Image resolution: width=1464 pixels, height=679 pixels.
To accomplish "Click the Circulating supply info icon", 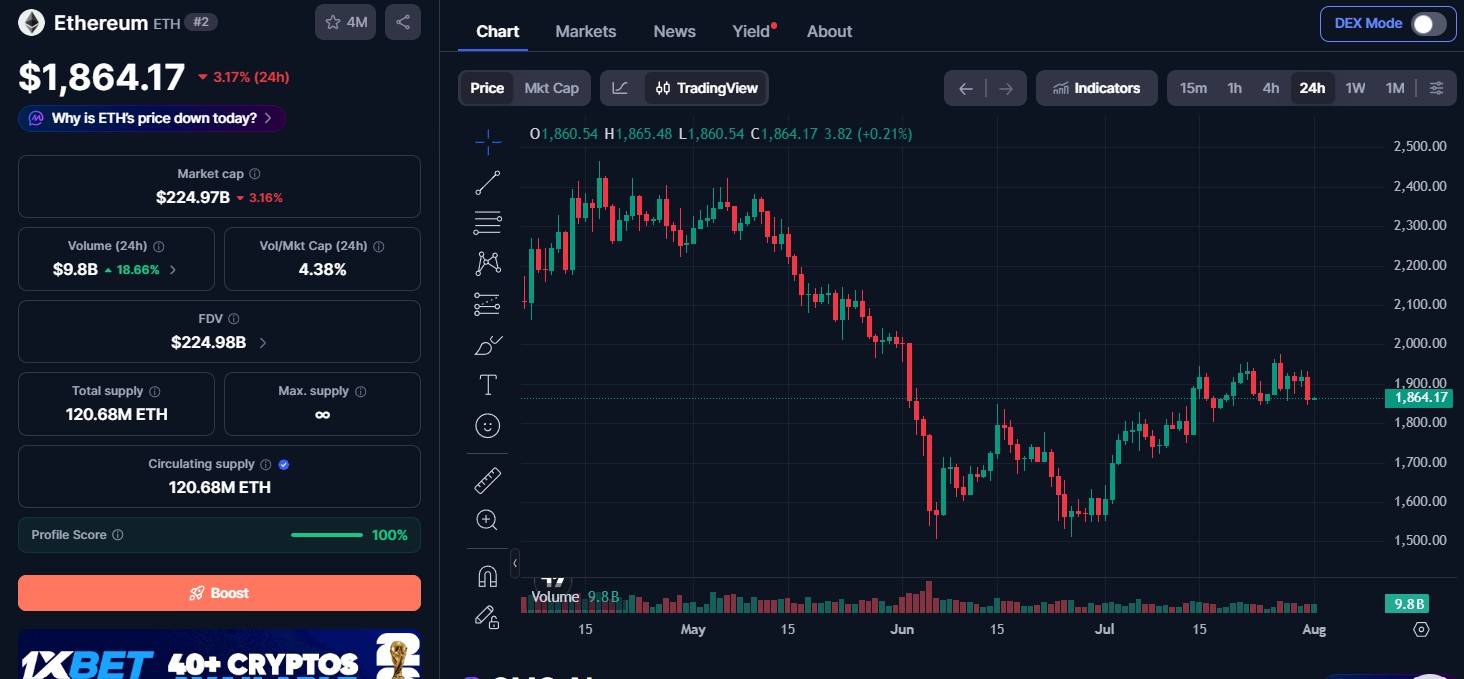I will click(x=265, y=464).
